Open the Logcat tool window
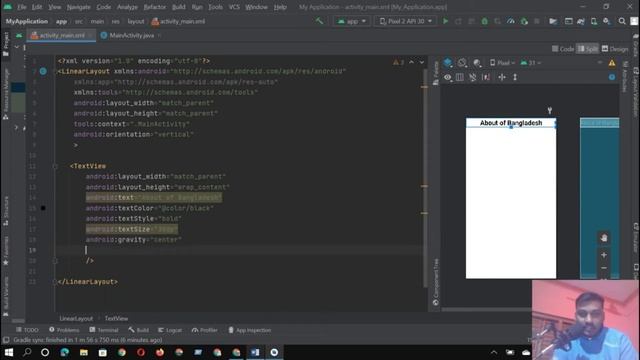The image size is (640, 360). (x=170, y=330)
